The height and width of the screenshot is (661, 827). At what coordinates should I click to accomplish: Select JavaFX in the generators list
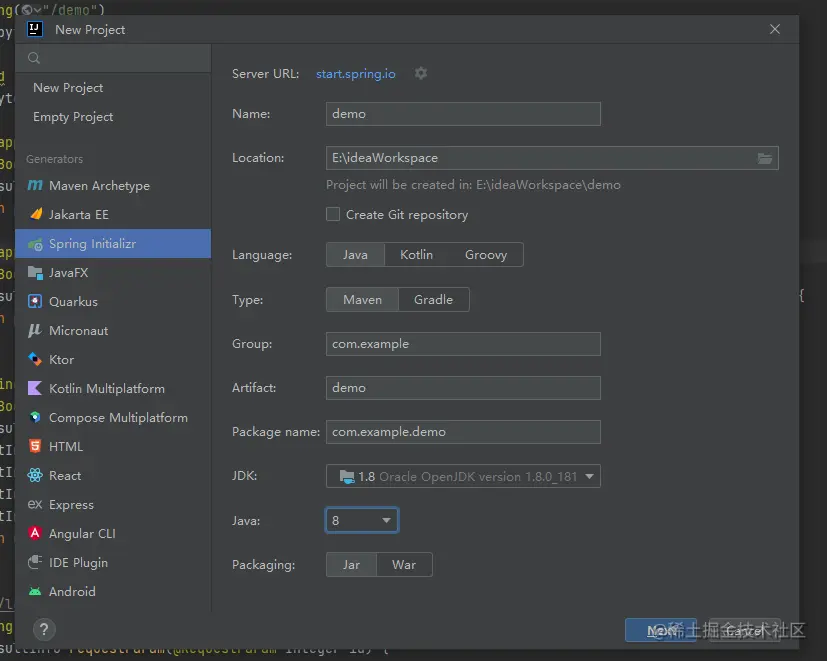click(113, 273)
